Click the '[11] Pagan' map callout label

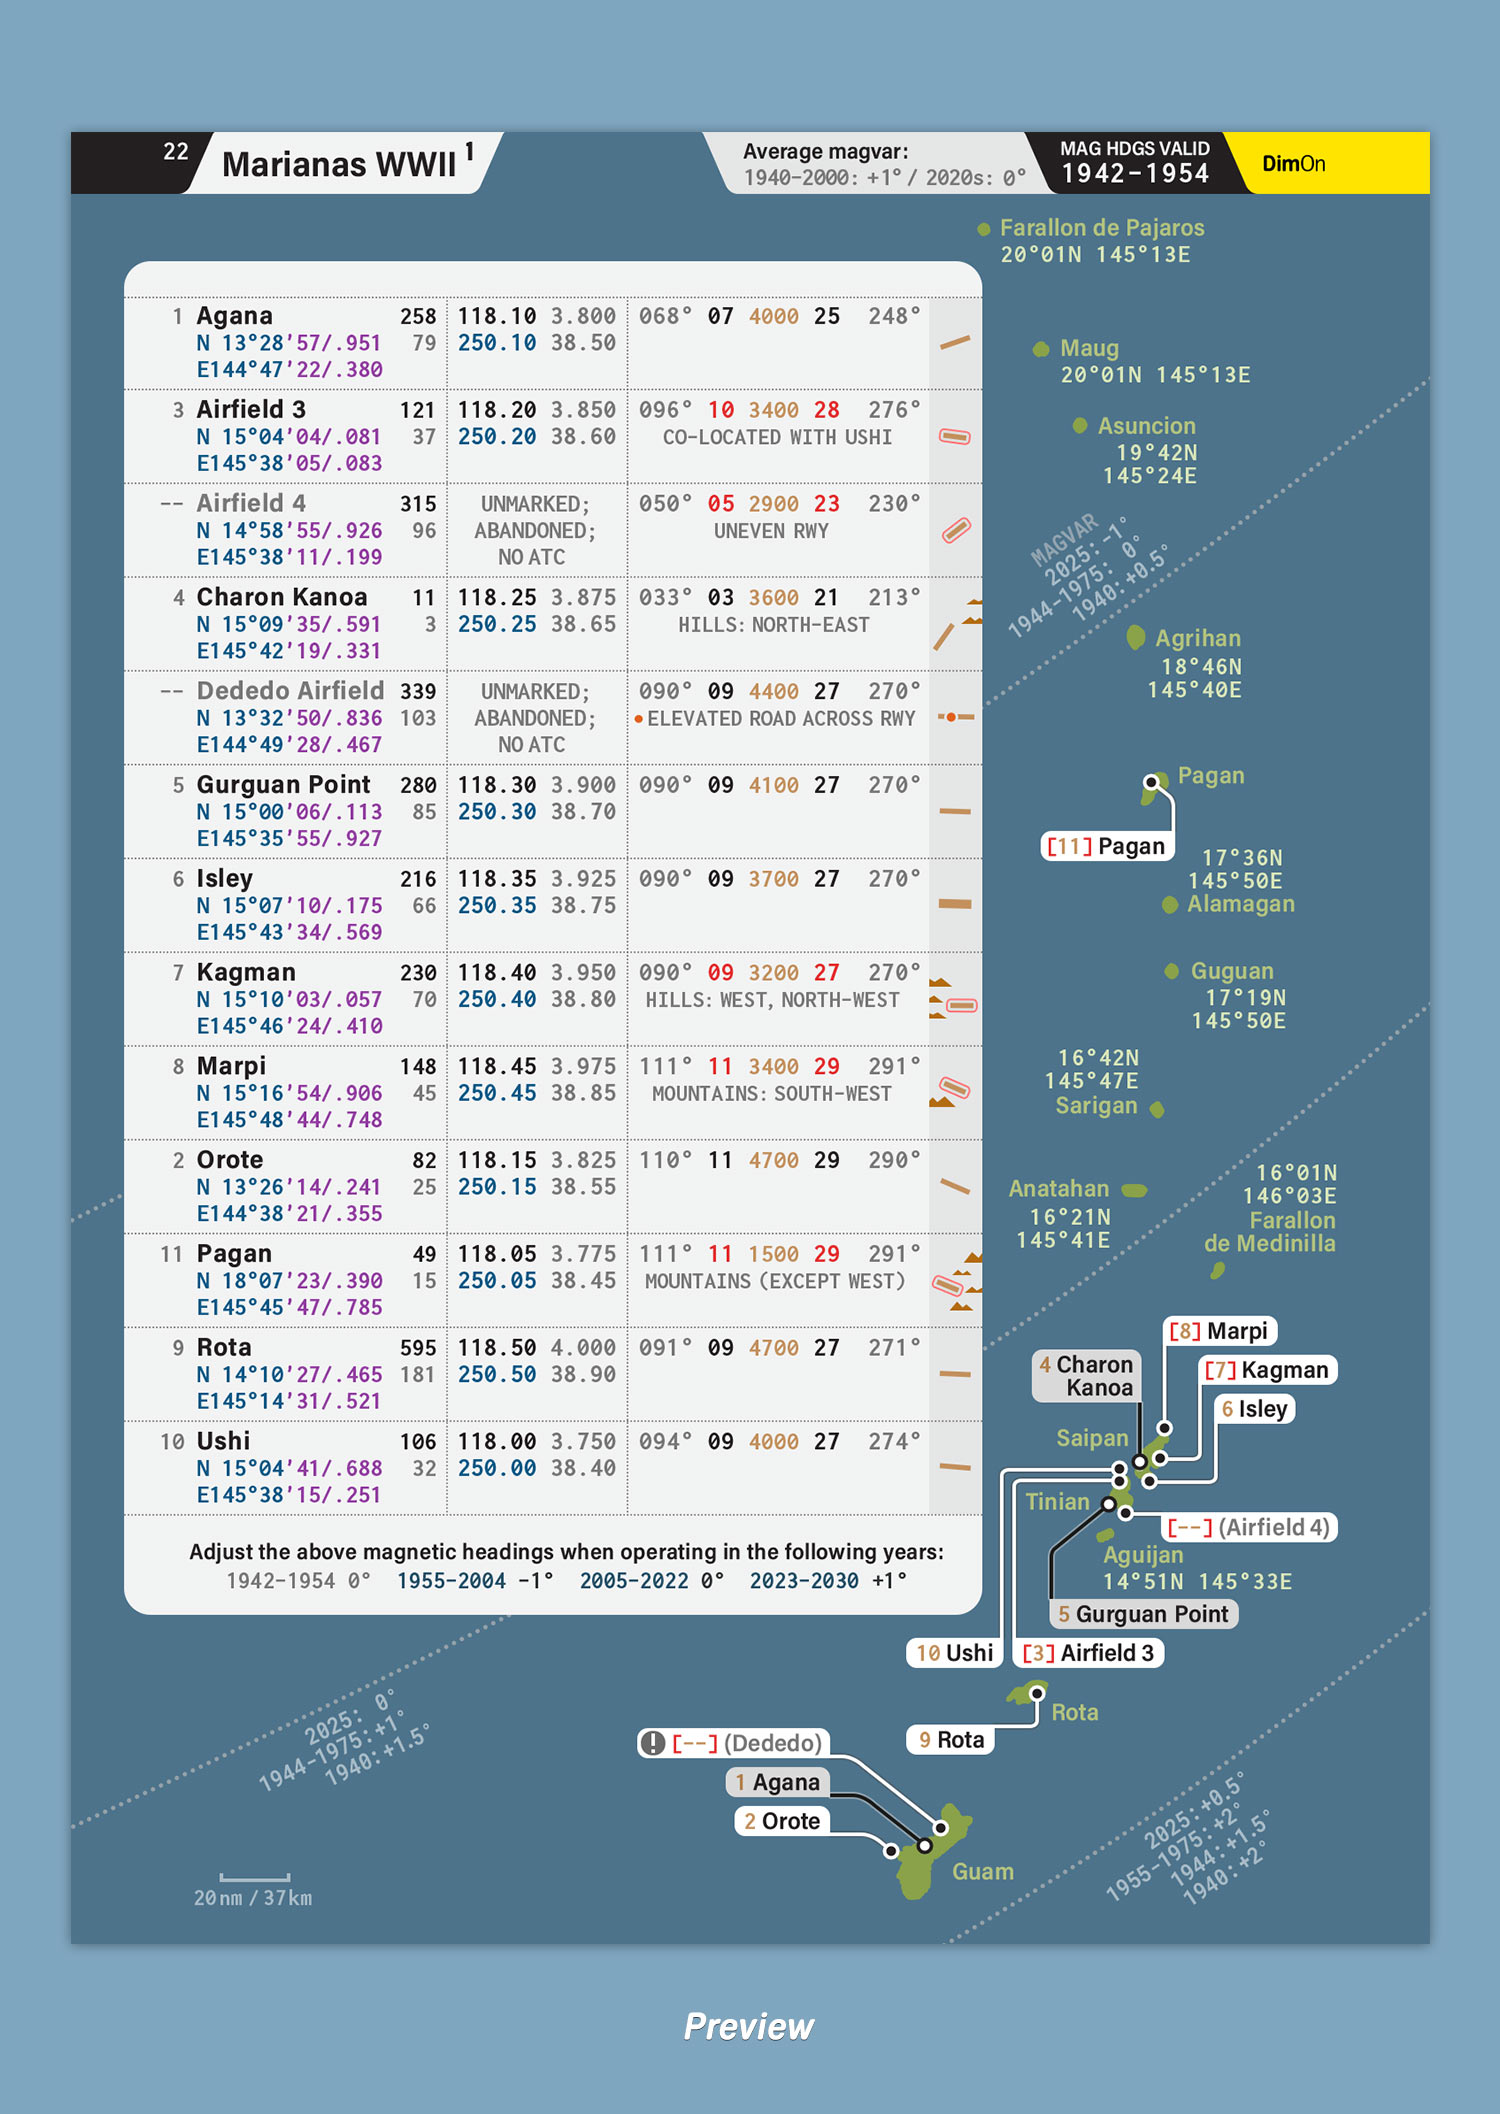(x=1106, y=846)
